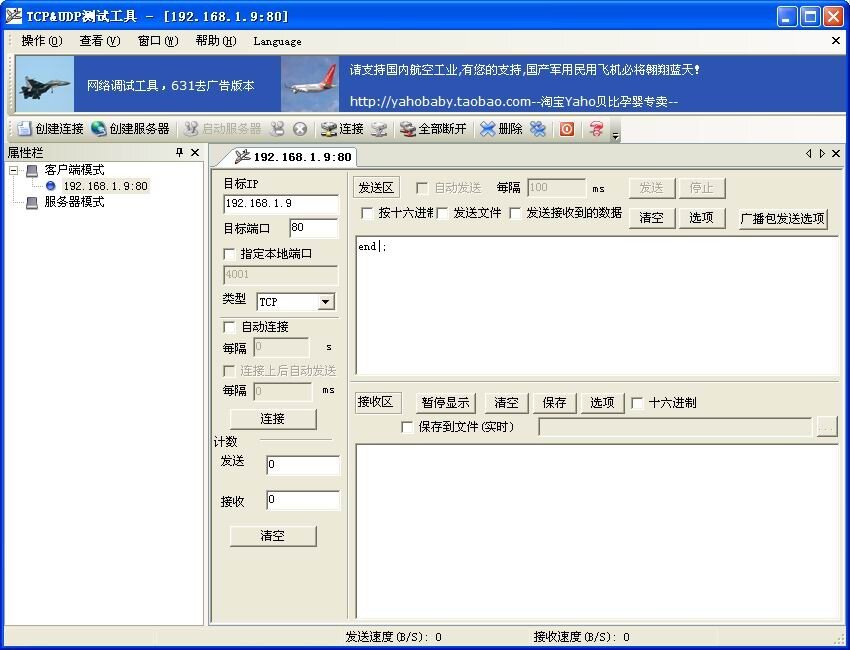The width and height of the screenshot is (850, 650).
Task: Toggle the 按十六进制 checkbox
Action: 368,213
